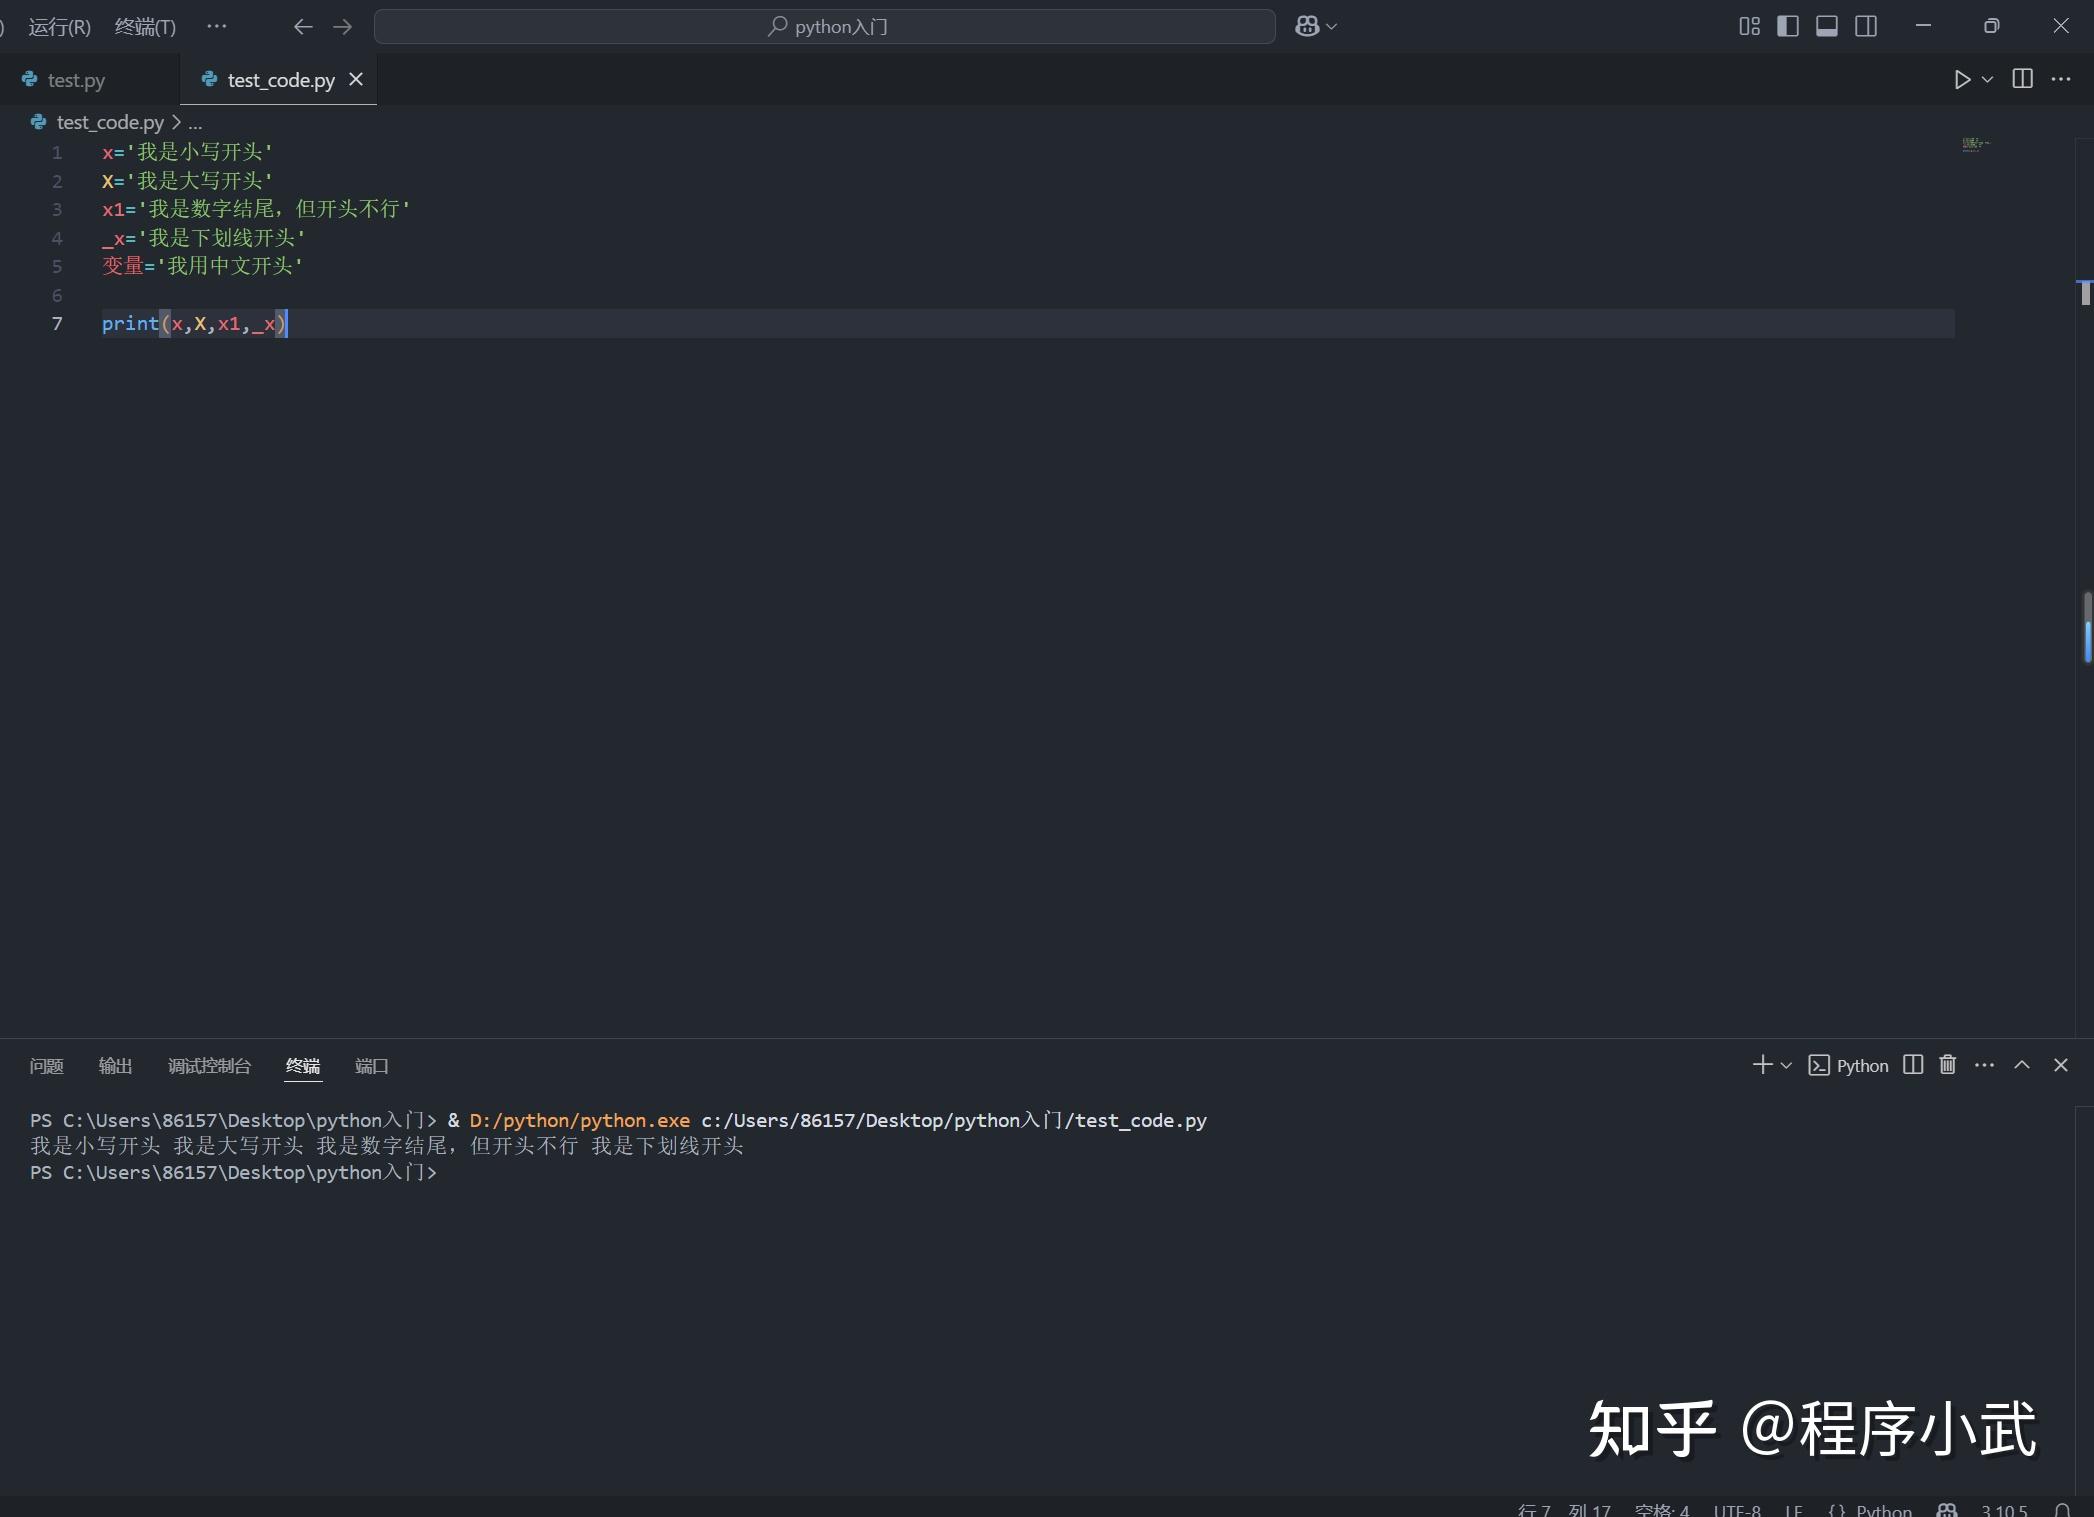The height and width of the screenshot is (1517, 2094).
Task: Toggle primary side bar visibility
Action: tap(1788, 27)
